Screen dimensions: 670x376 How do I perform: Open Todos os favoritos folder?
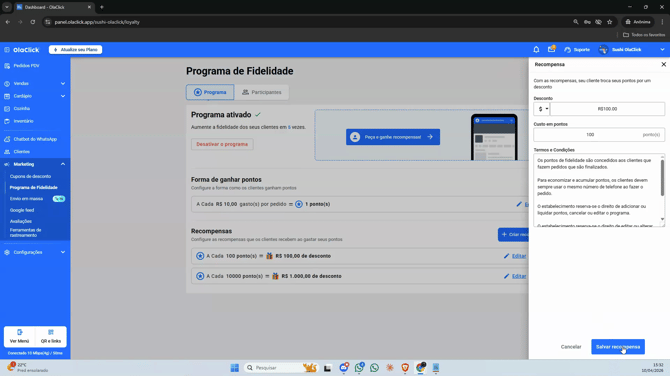pyautogui.click(x=644, y=35)
